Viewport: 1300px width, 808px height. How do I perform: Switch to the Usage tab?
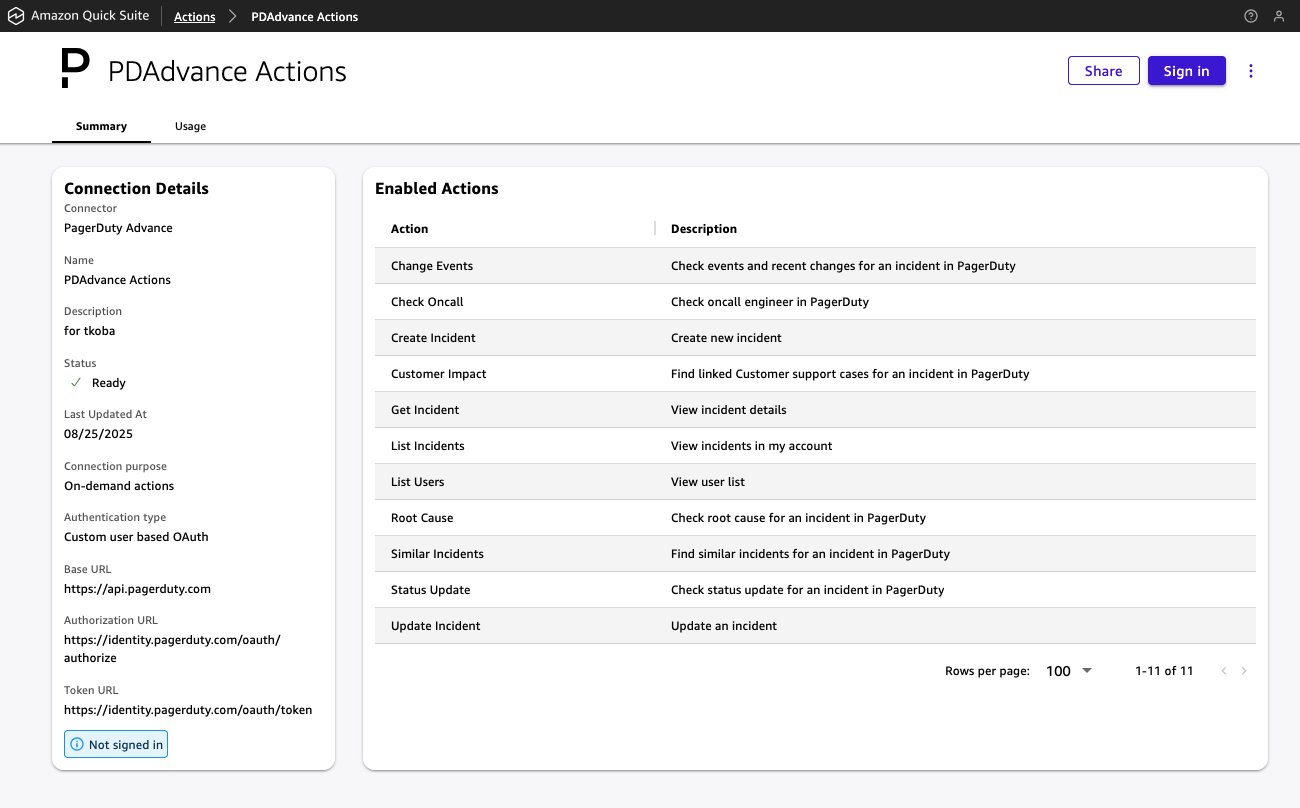190,127
